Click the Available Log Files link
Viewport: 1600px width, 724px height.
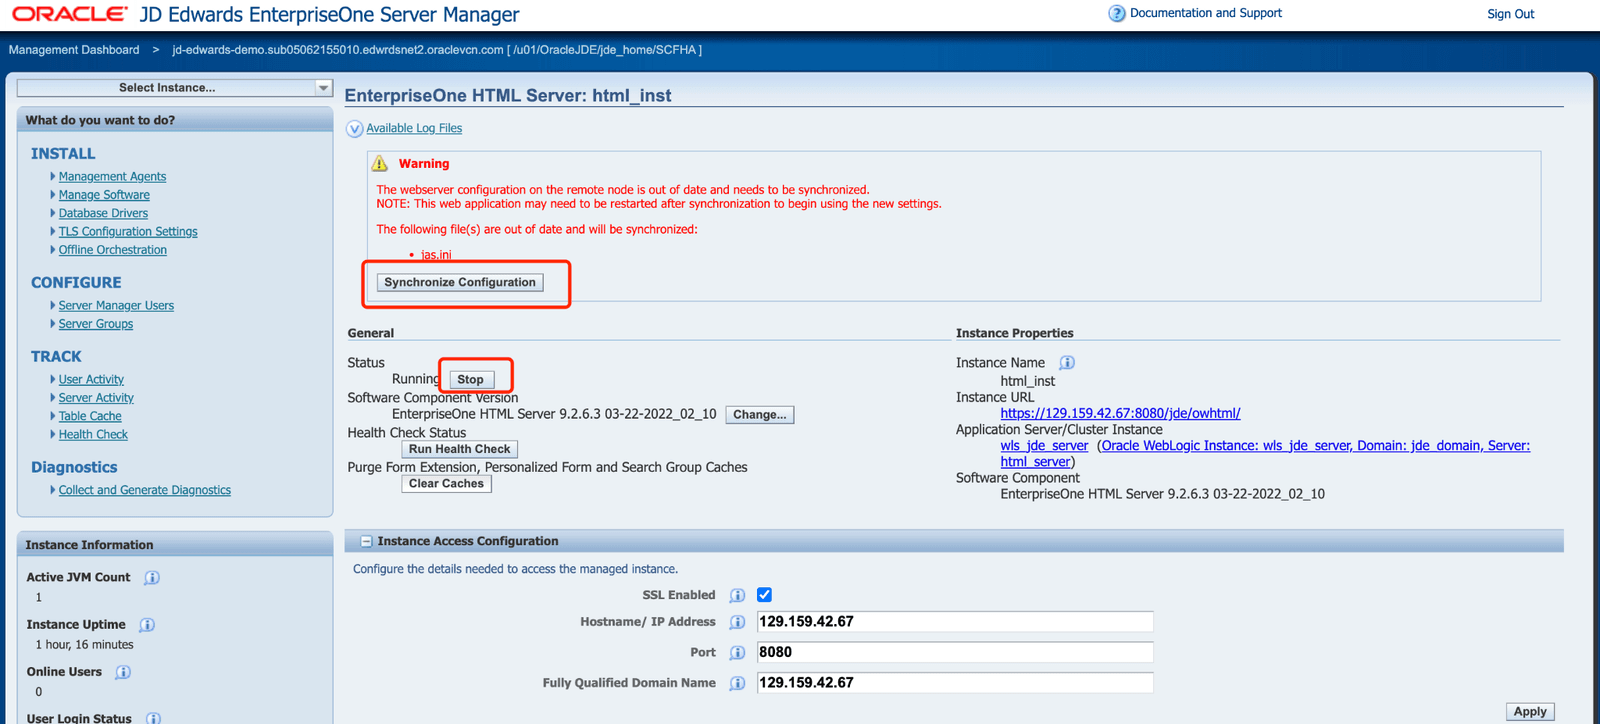(414, 128)
